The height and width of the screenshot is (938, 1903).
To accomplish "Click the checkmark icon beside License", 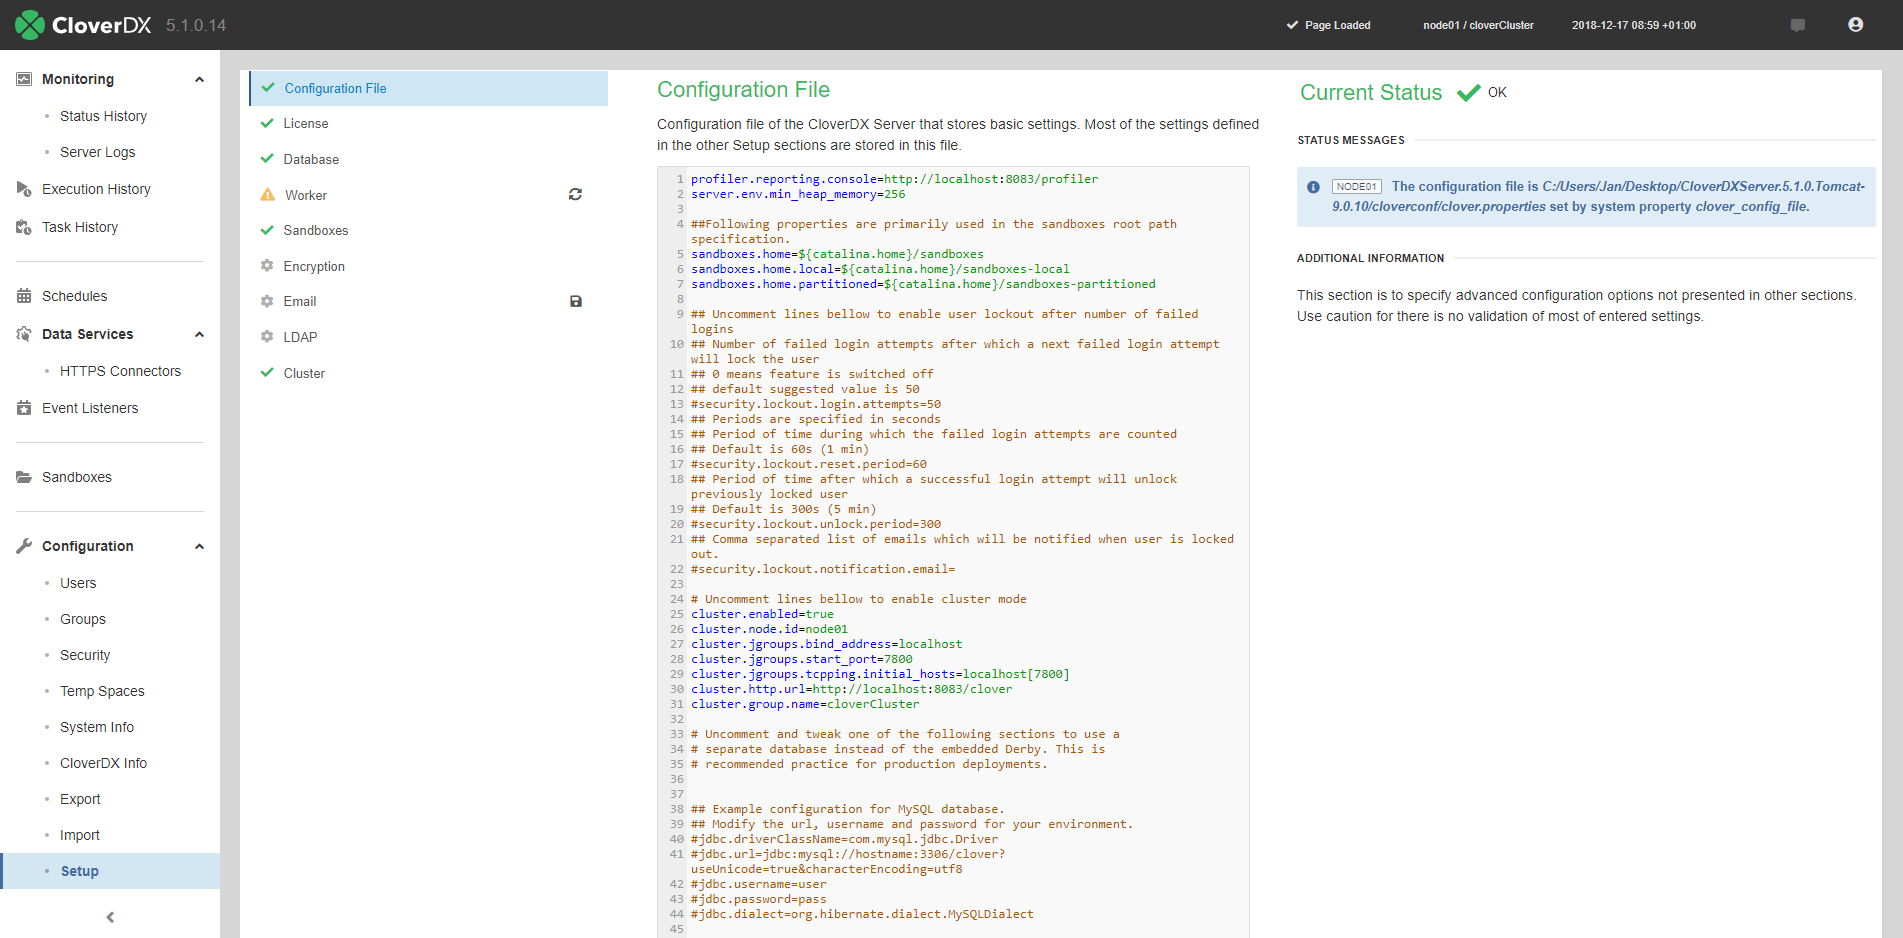I will tap(267, 123).
